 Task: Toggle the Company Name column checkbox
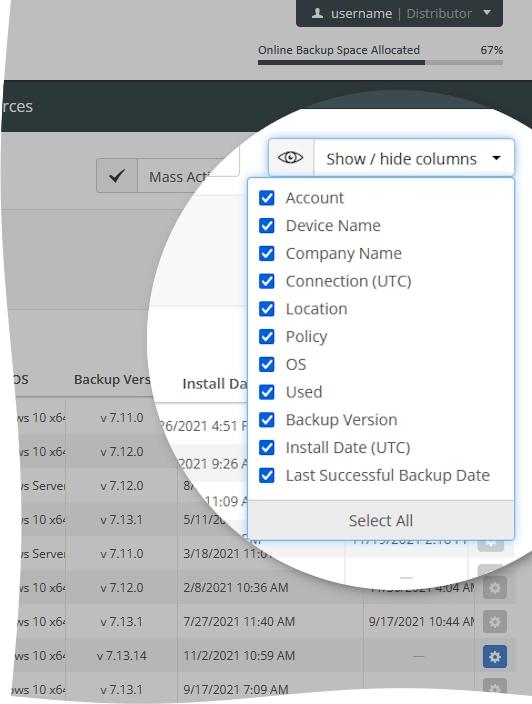[x=267, y=253]
